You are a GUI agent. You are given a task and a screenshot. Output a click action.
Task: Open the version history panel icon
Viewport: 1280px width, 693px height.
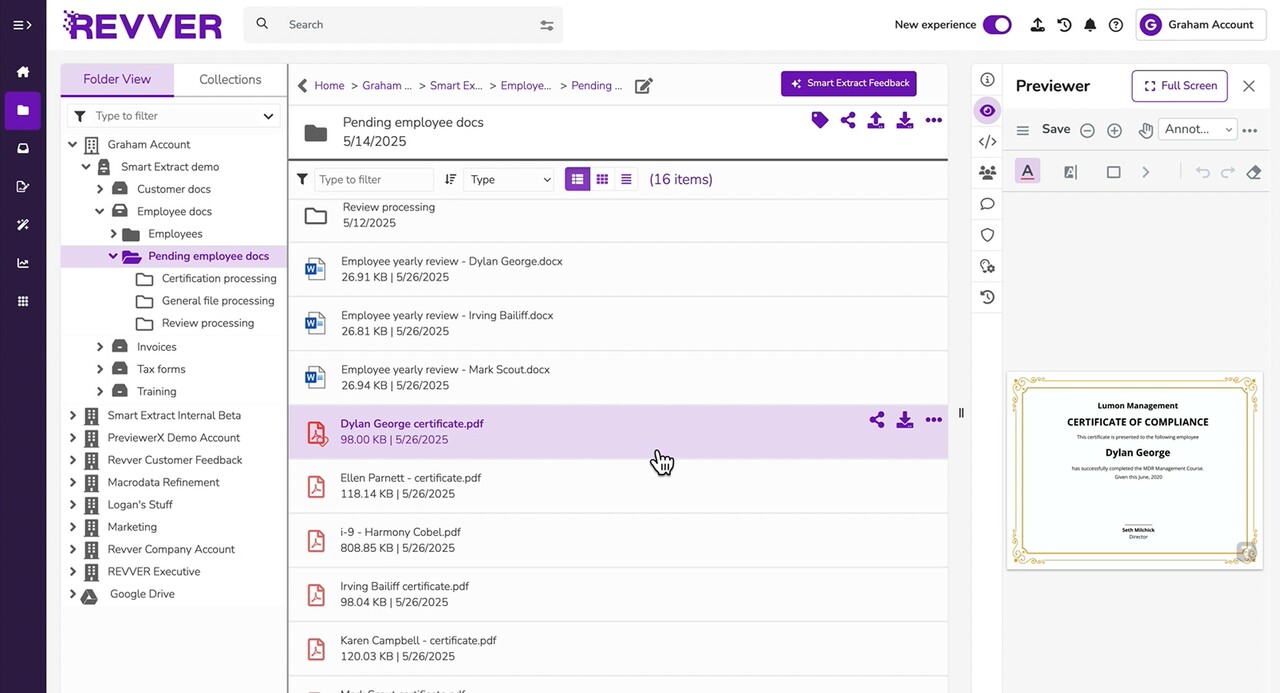tap(988, 297)
